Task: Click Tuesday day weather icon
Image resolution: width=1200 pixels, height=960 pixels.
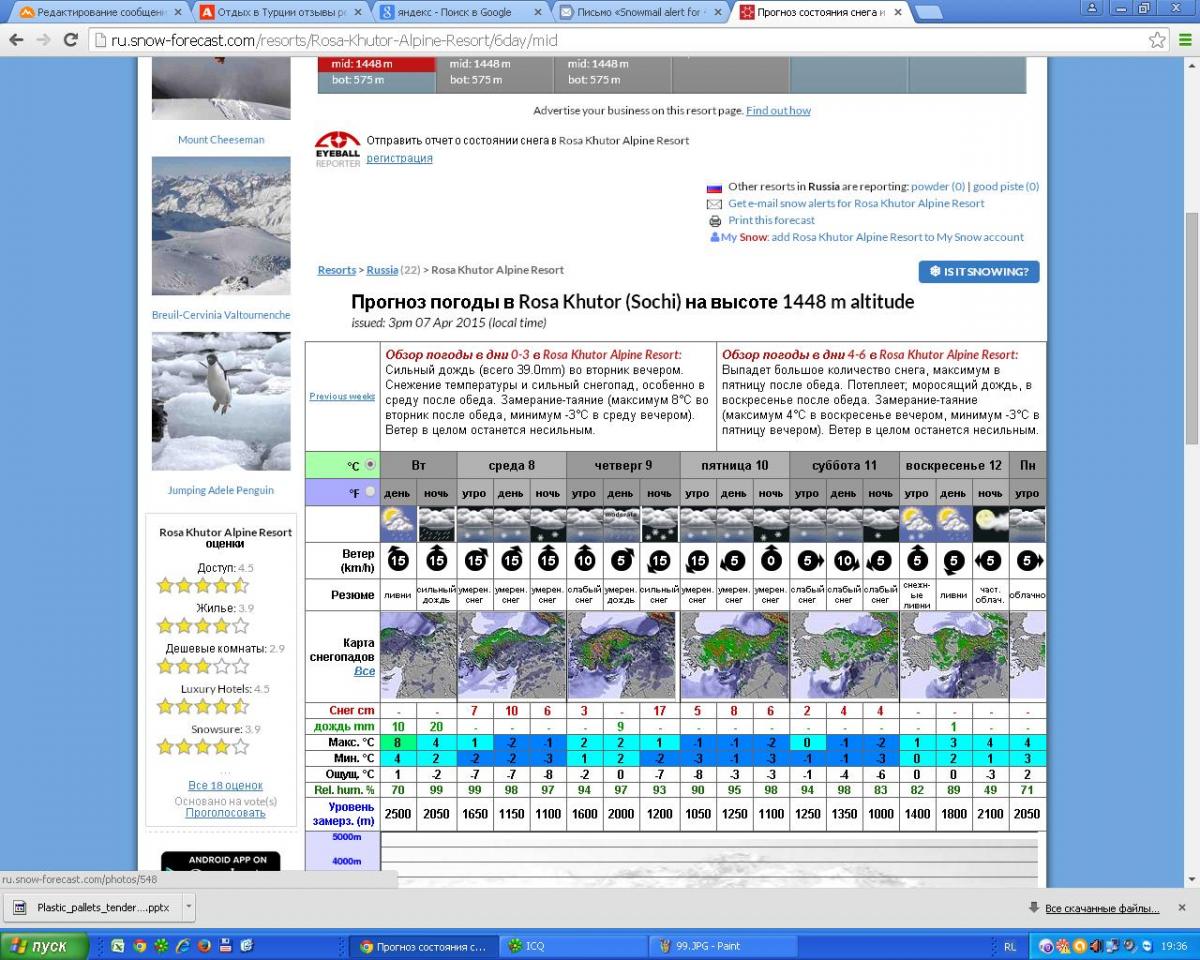Action: point(399,524)
